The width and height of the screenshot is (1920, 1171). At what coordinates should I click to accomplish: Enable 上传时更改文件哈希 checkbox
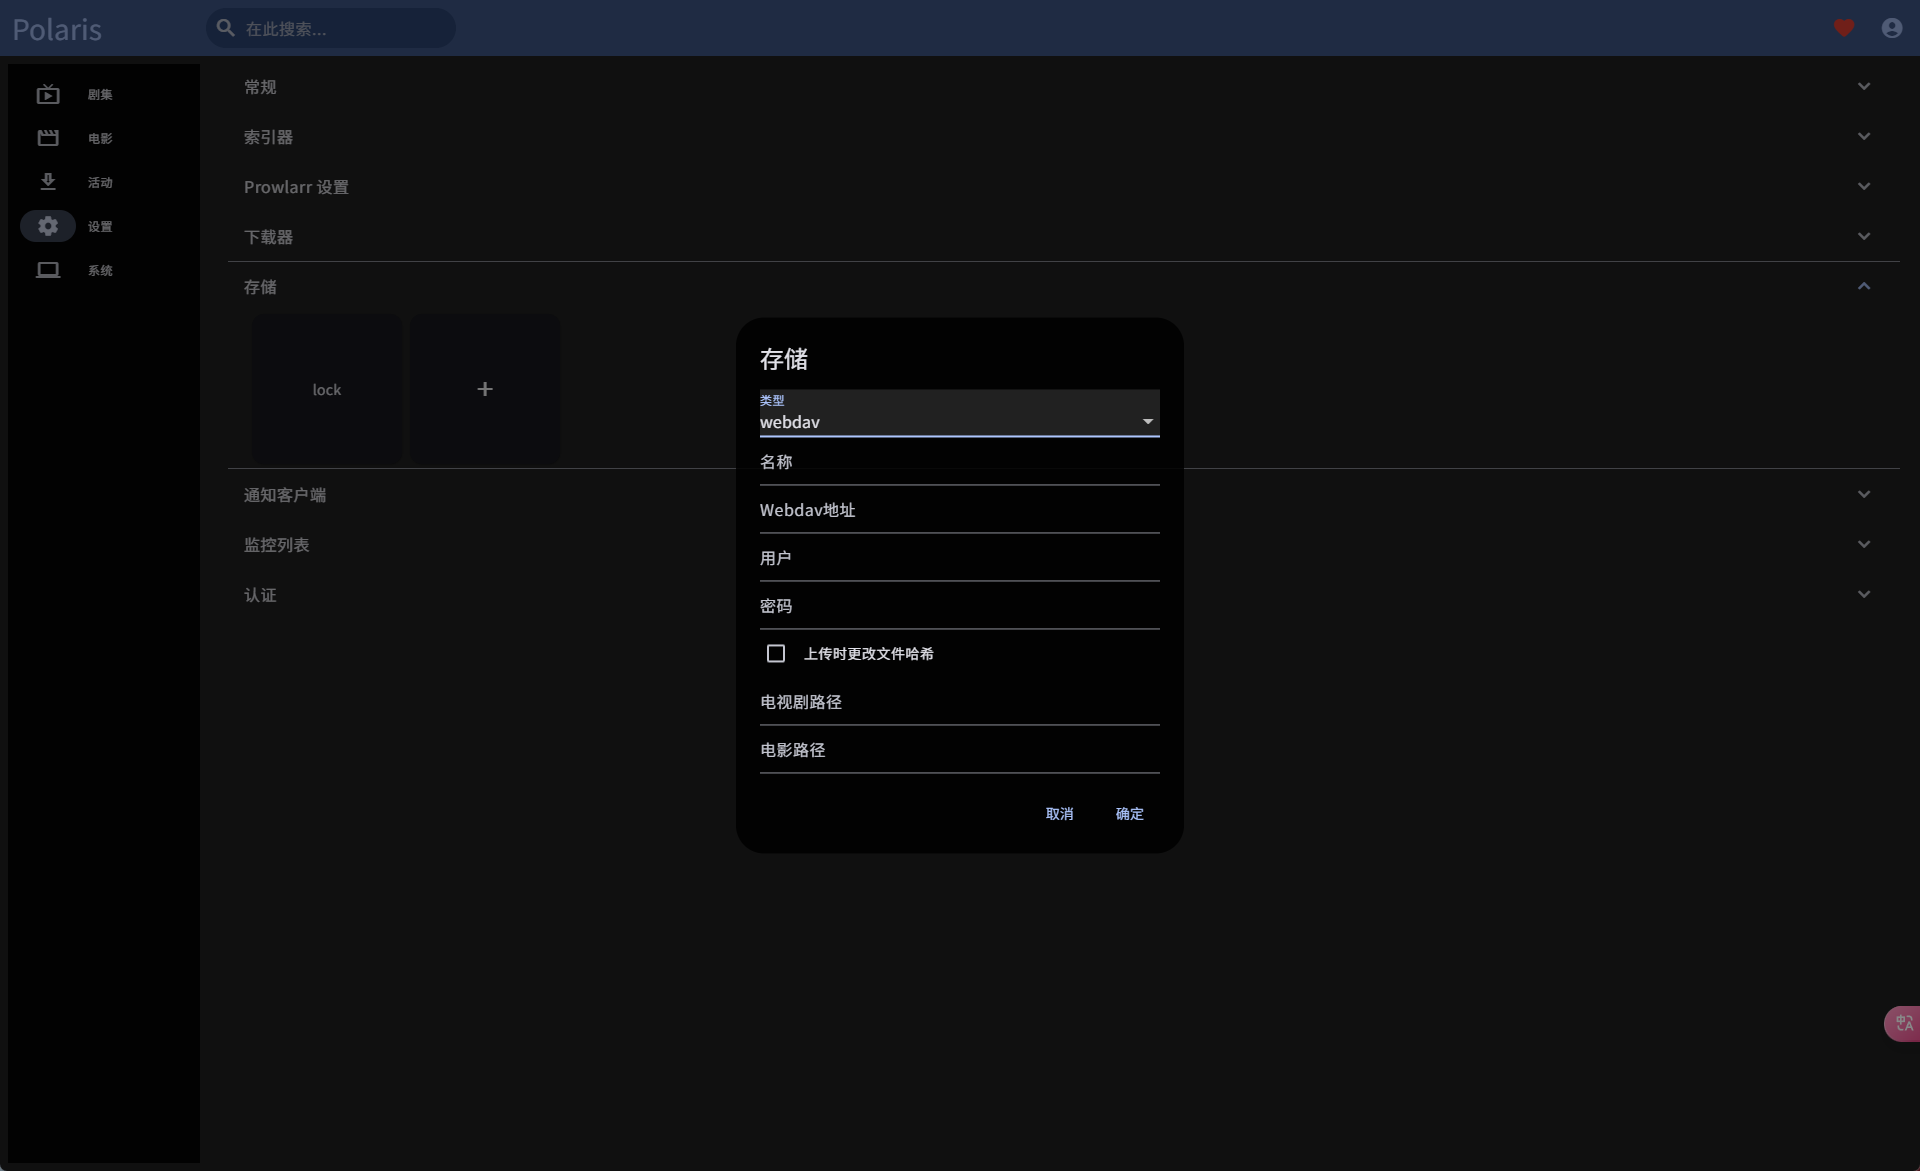tap(776, 653)
